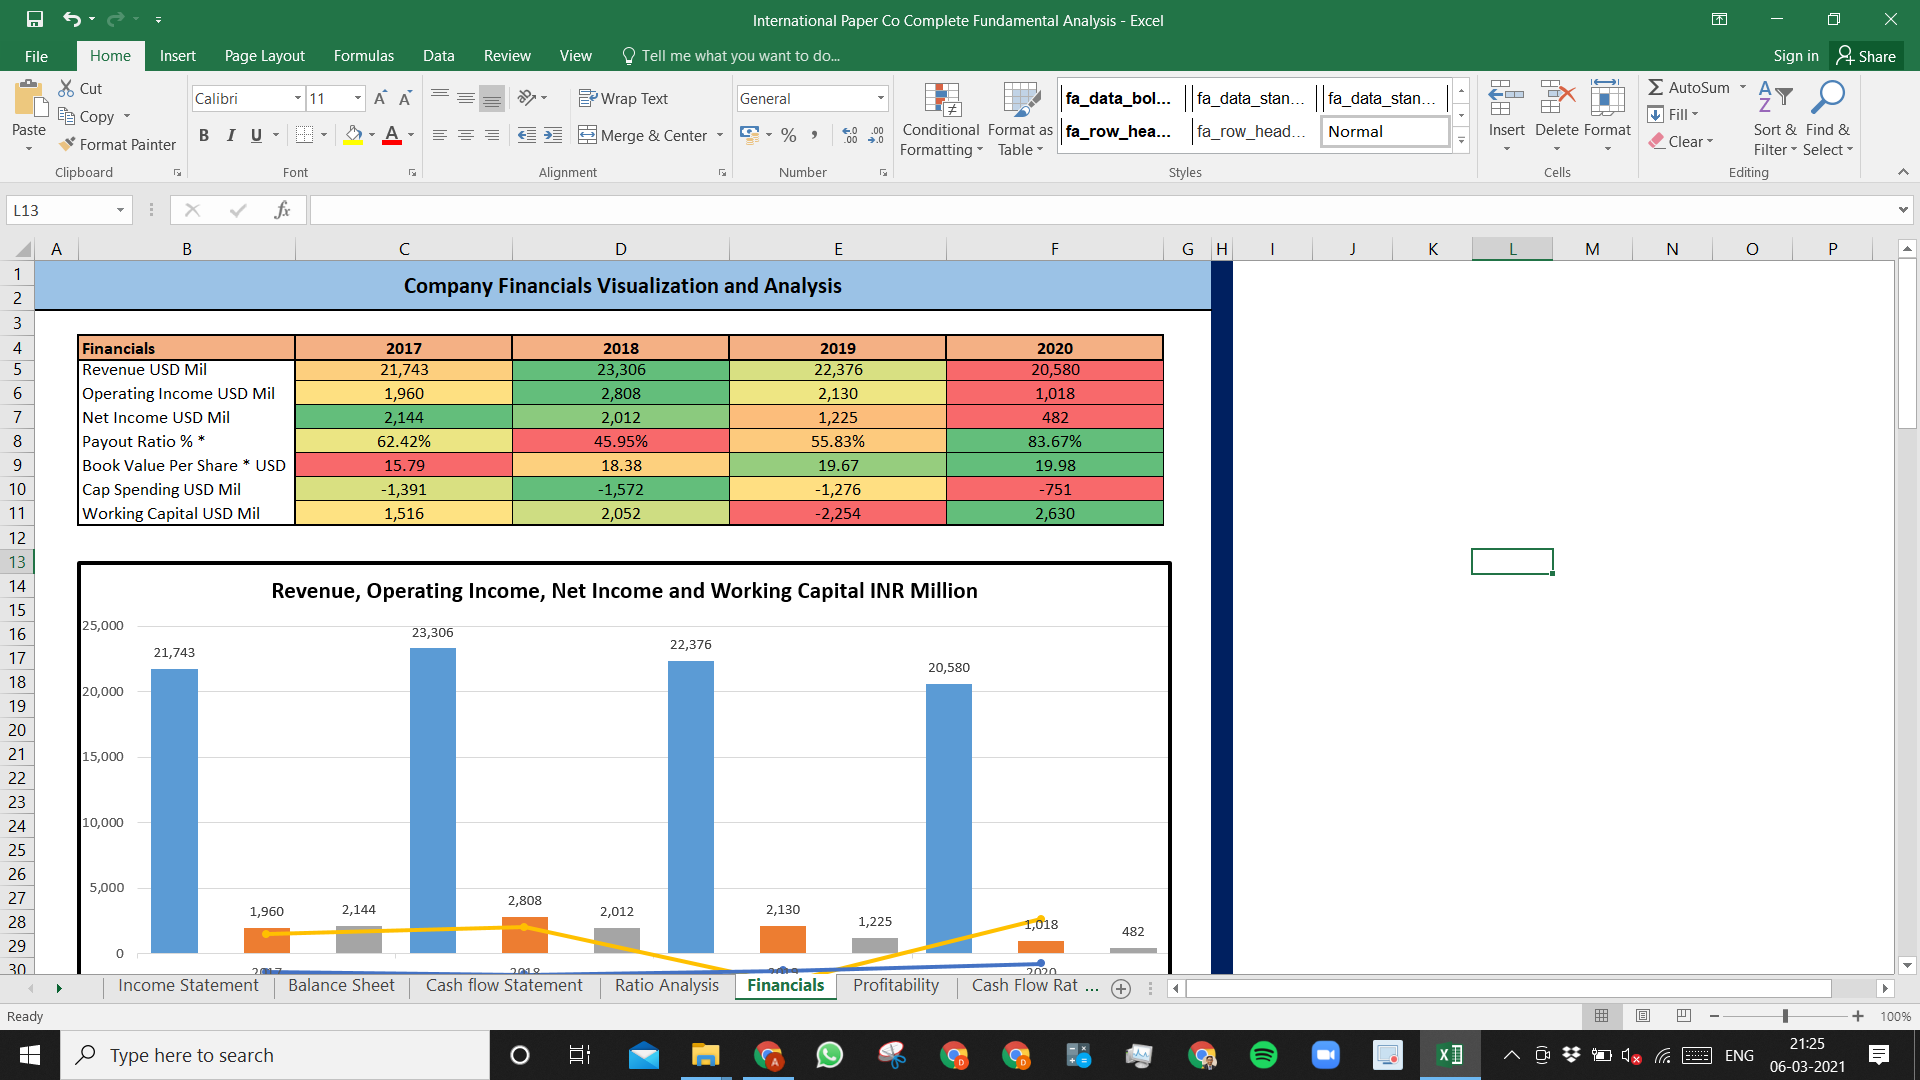The height and width of the screenshot is (1080, 1920).
Task: Switch to Balance Sheet sheet tab
Action: 341,986
